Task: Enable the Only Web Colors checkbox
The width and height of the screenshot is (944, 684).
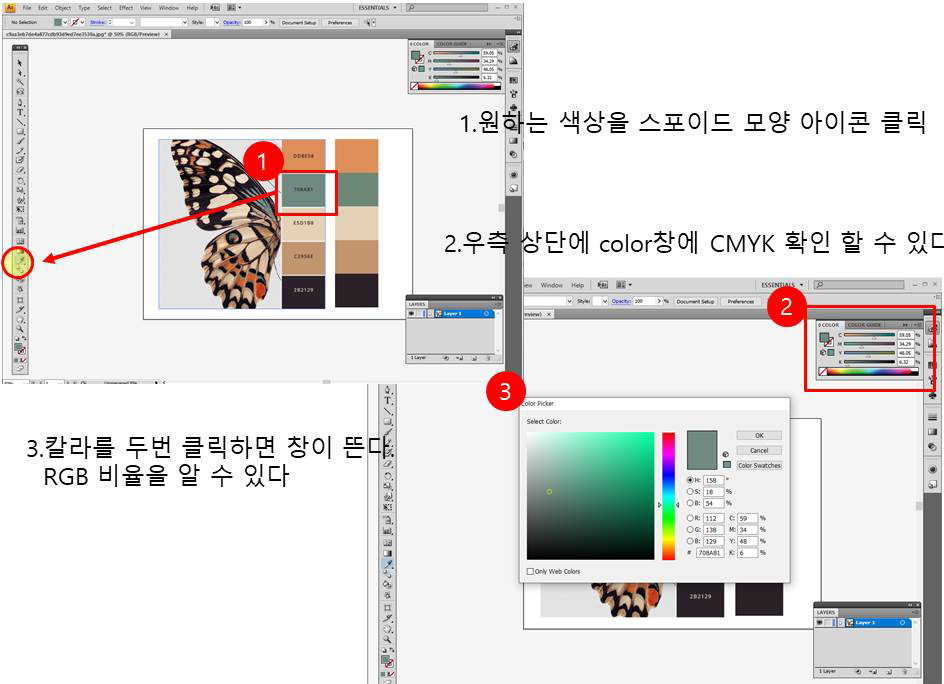Action: [x=530, y=570]
